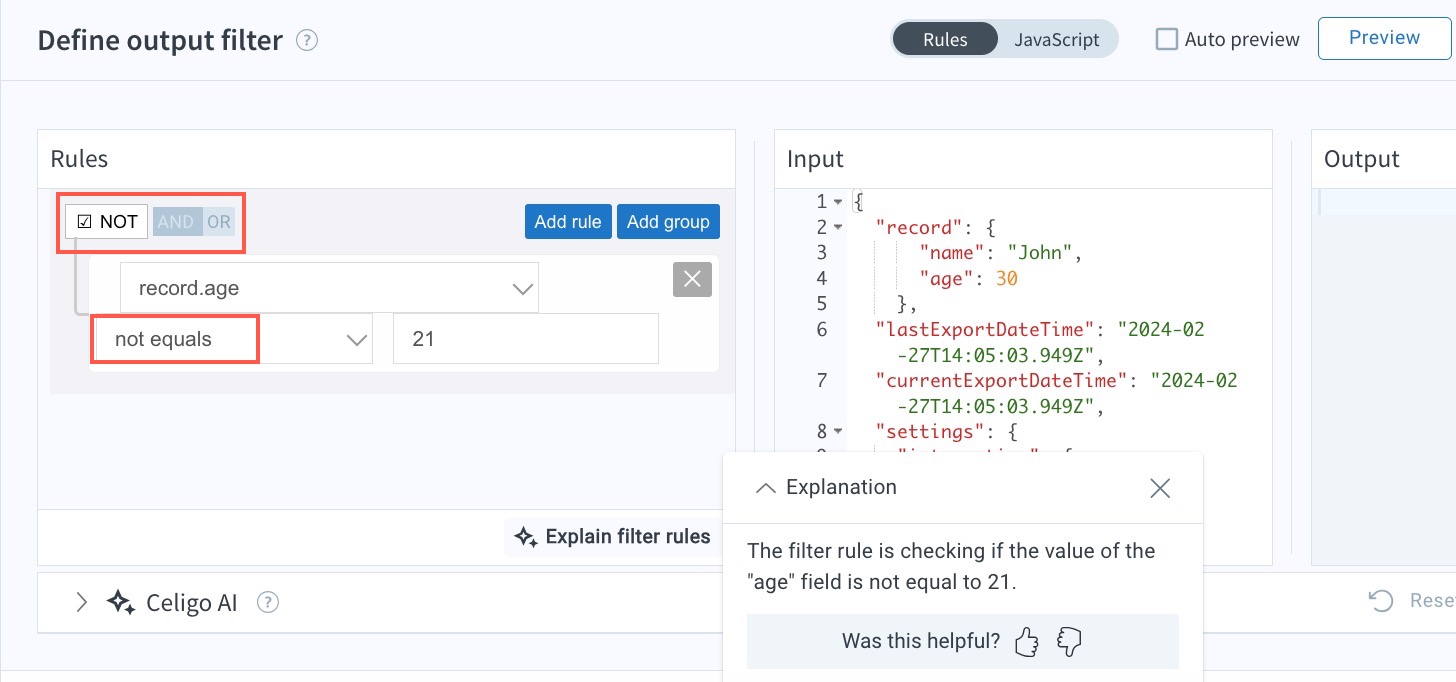The image size is (1456, 682).
Task: Click the Reset undo arrow icon
Action: (x=1380, y=600)
